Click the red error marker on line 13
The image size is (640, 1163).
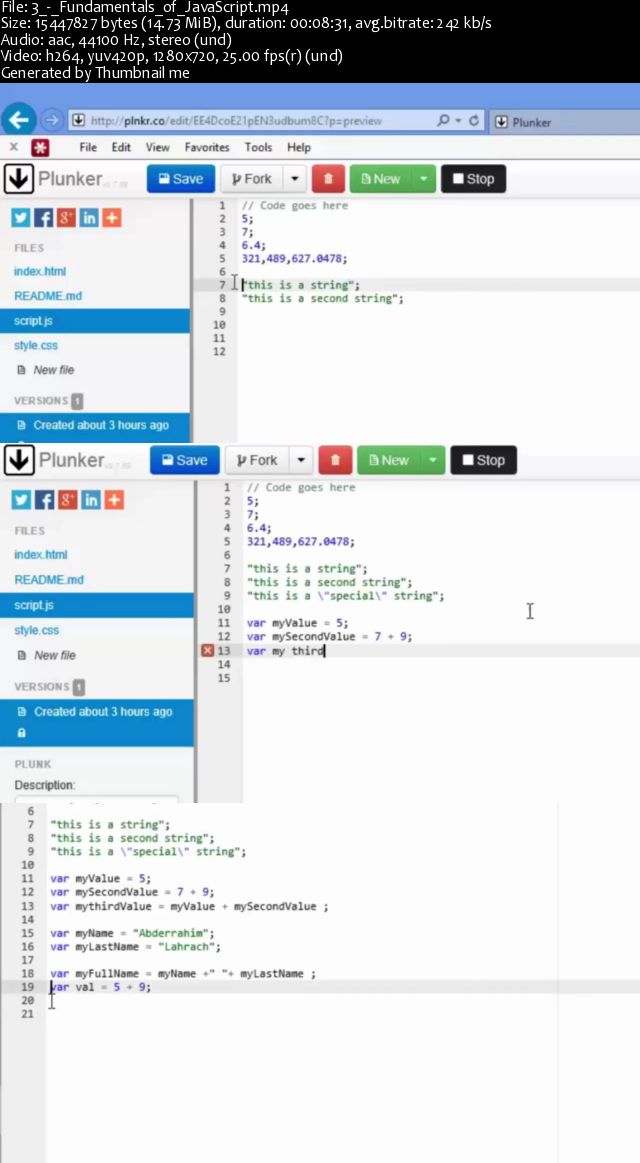click(208, 650)
